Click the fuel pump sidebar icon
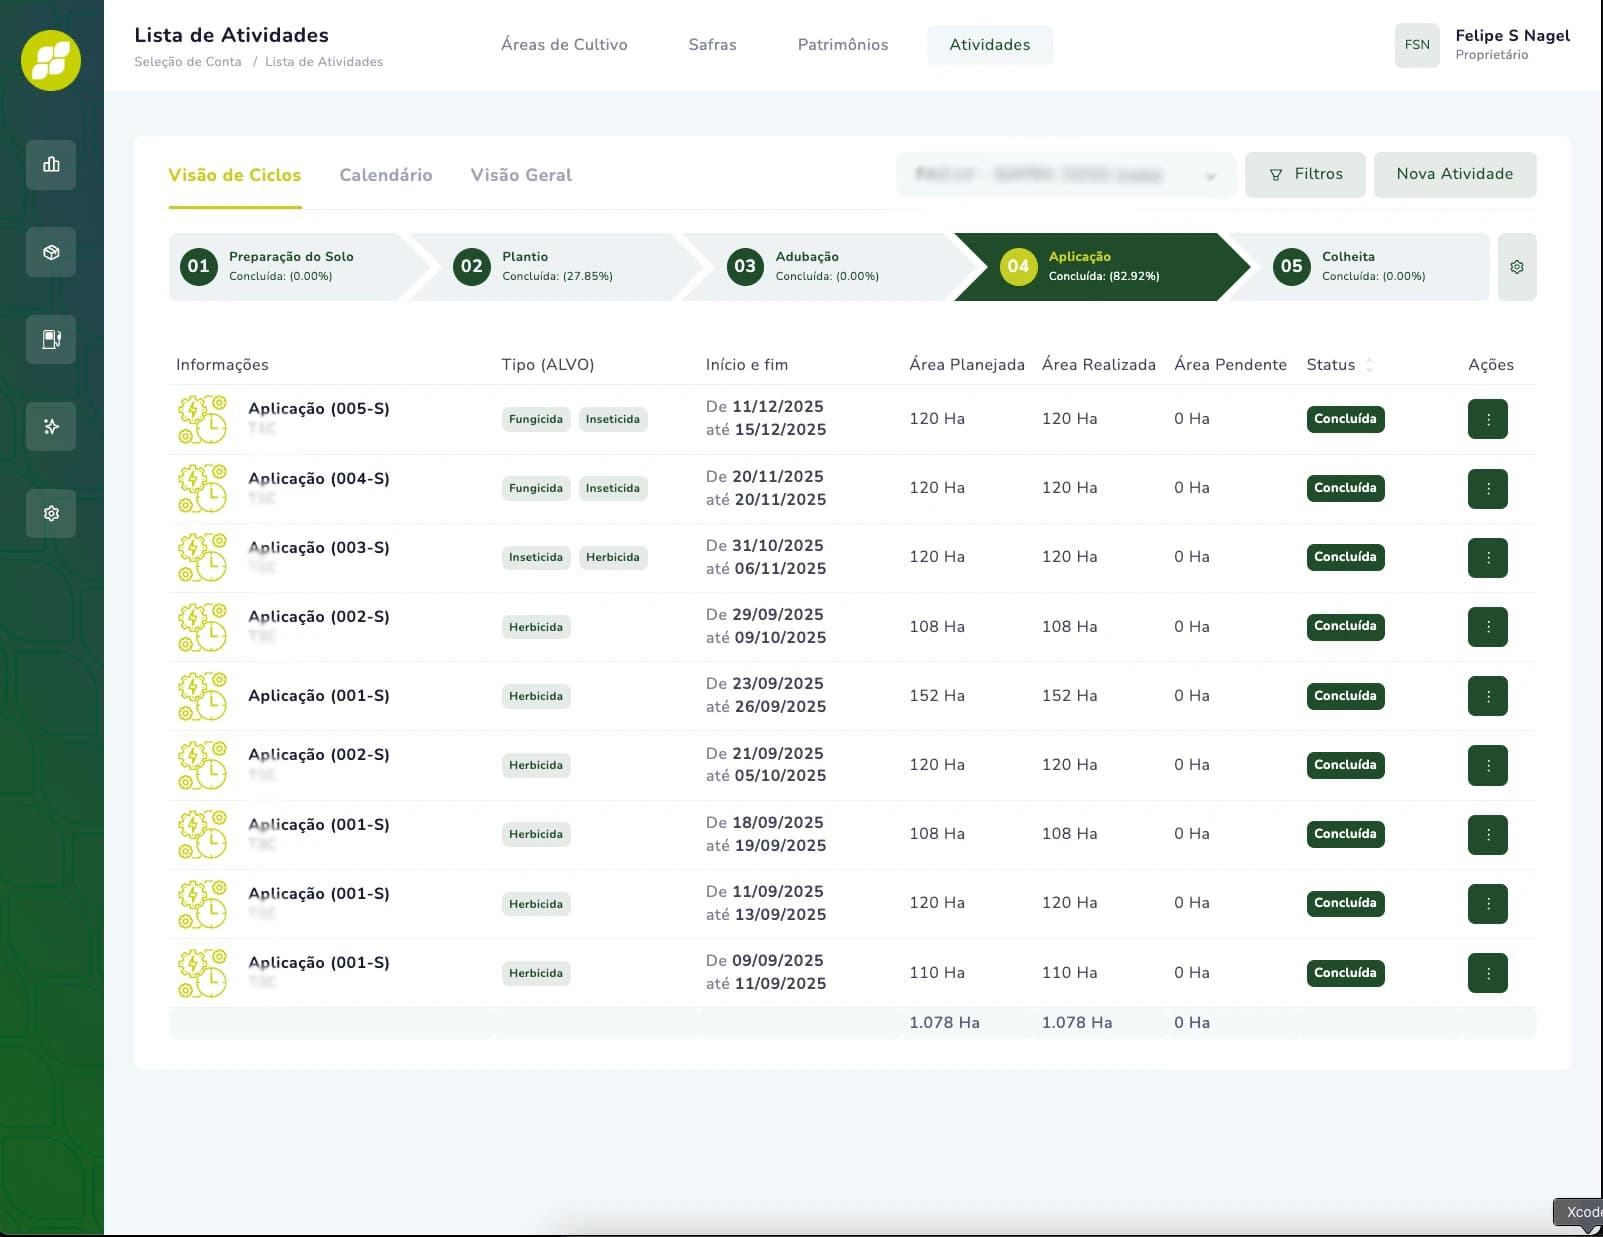Viewport: 1603px width, 1237px height. click(x=51, y=339)
